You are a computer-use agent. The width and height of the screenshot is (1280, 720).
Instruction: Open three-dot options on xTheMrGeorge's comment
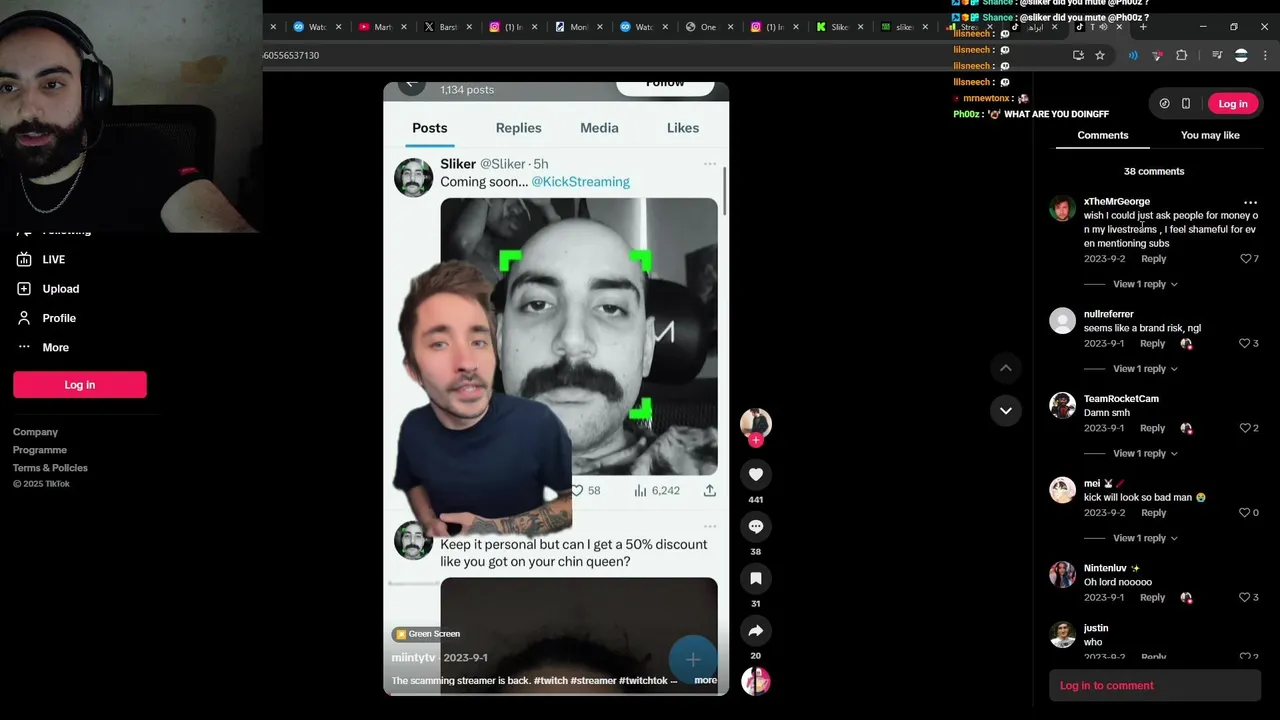[1250, 202]
